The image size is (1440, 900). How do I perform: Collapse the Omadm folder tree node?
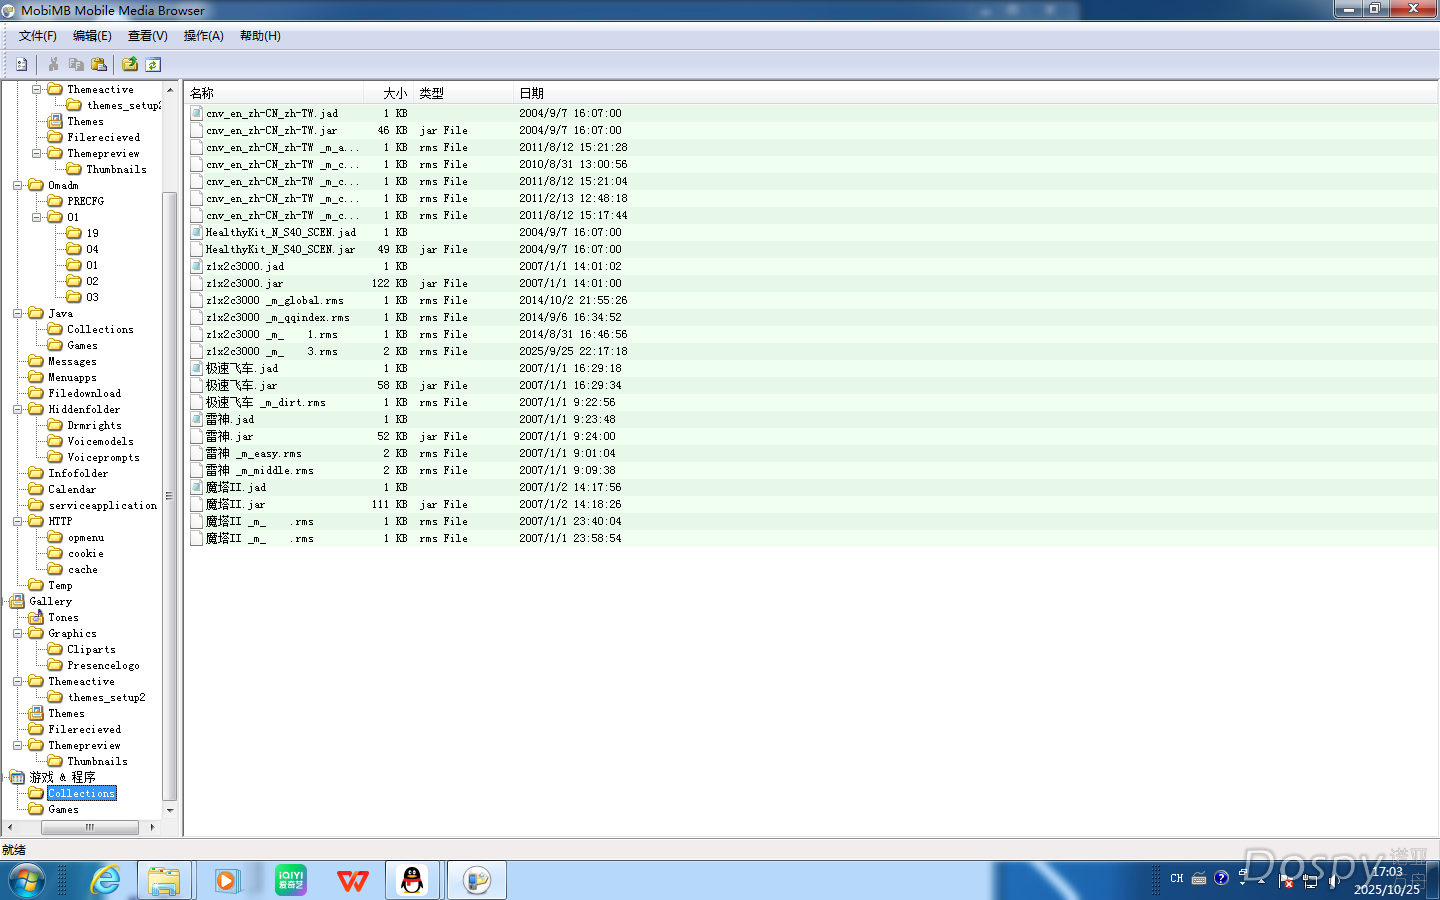18,186
